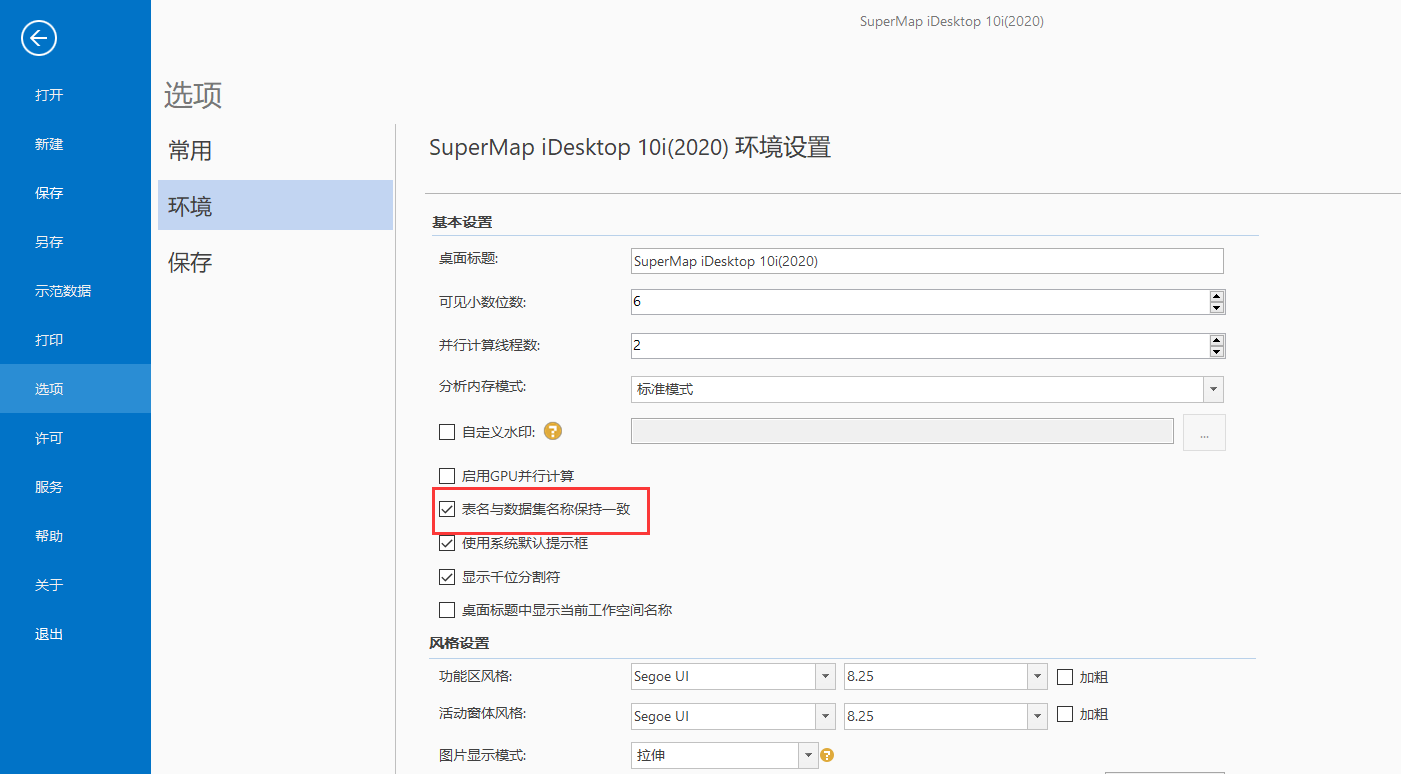Open the 关于 about page
Image resolution: width=1401 pixels, height=774 pixels.
point(49,585)
